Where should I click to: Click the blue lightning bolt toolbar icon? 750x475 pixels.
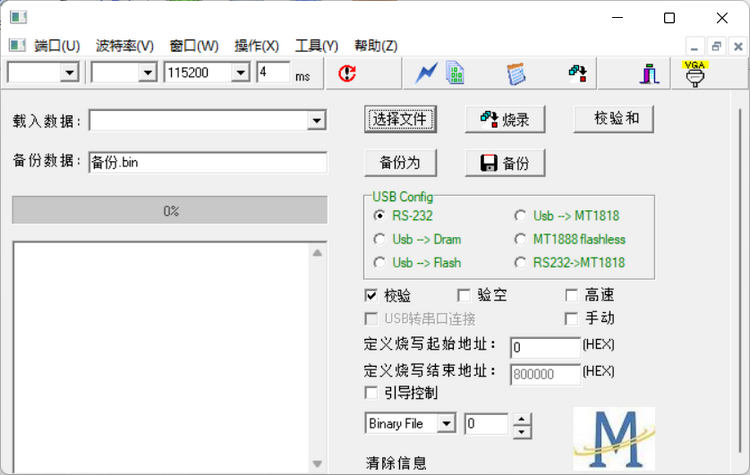click(427, 73)
